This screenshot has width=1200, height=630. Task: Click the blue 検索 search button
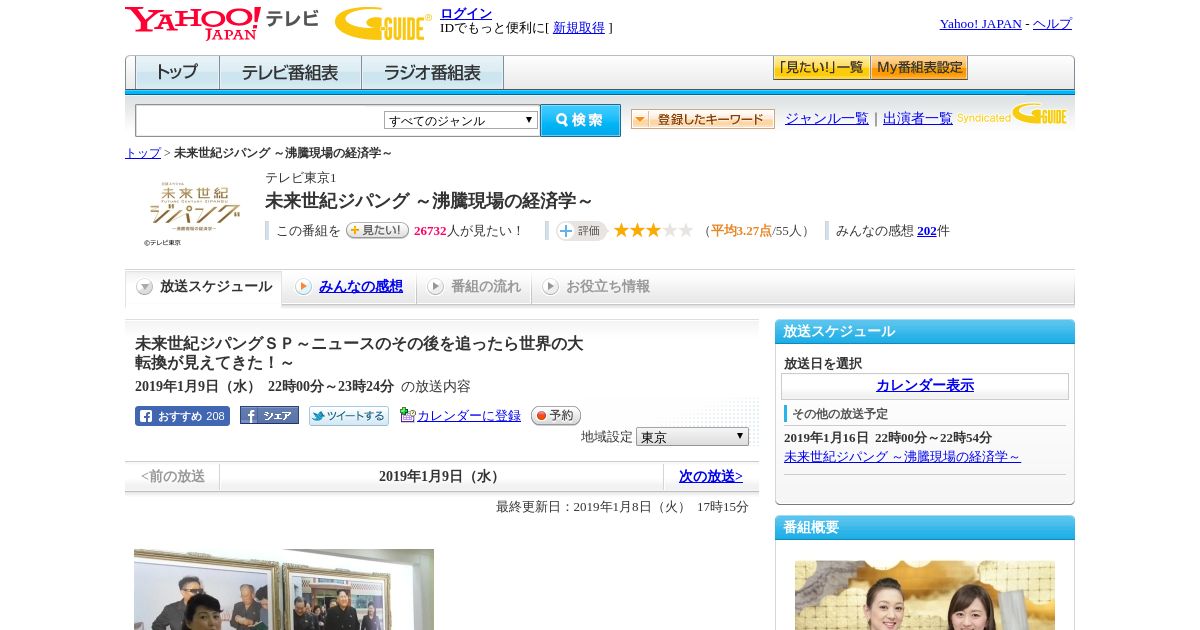point(580,120)
